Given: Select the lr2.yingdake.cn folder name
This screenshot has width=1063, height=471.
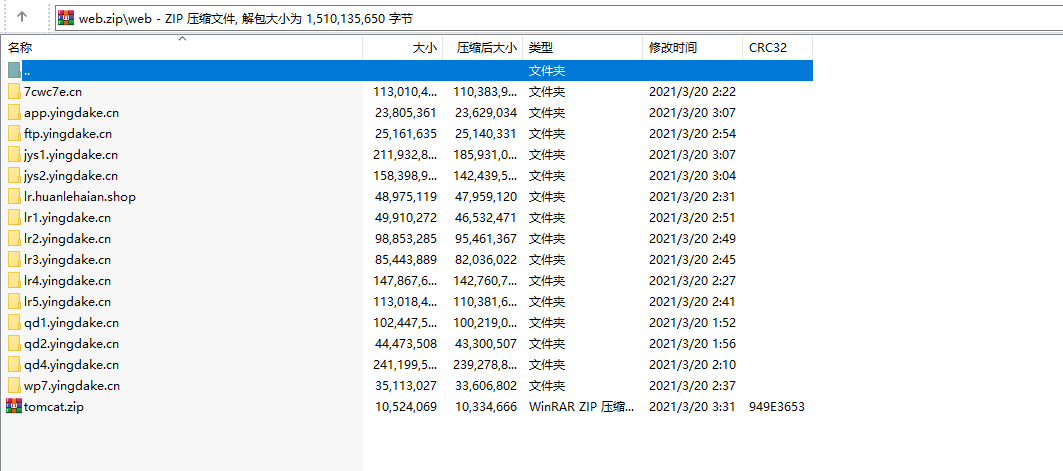Looking at the screenshot, I should click(67, 239).
